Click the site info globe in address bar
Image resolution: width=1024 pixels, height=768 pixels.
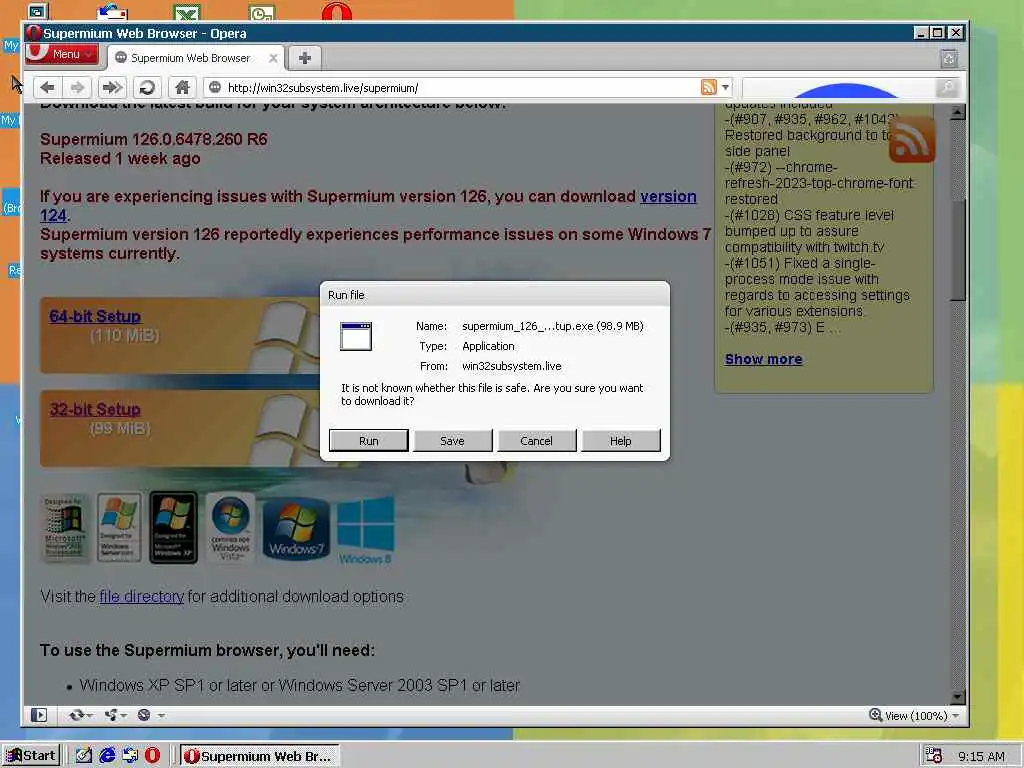click(215, 88)
